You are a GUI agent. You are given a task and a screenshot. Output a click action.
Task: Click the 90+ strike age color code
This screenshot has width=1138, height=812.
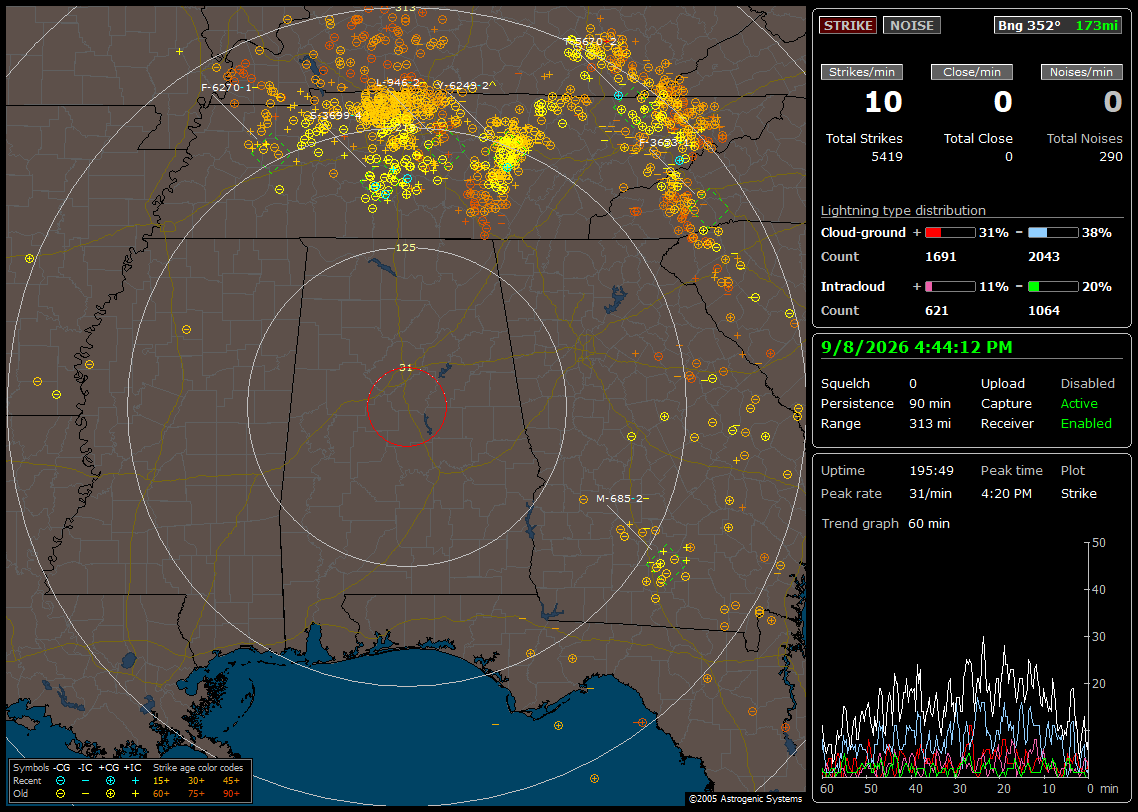(232, 794)
